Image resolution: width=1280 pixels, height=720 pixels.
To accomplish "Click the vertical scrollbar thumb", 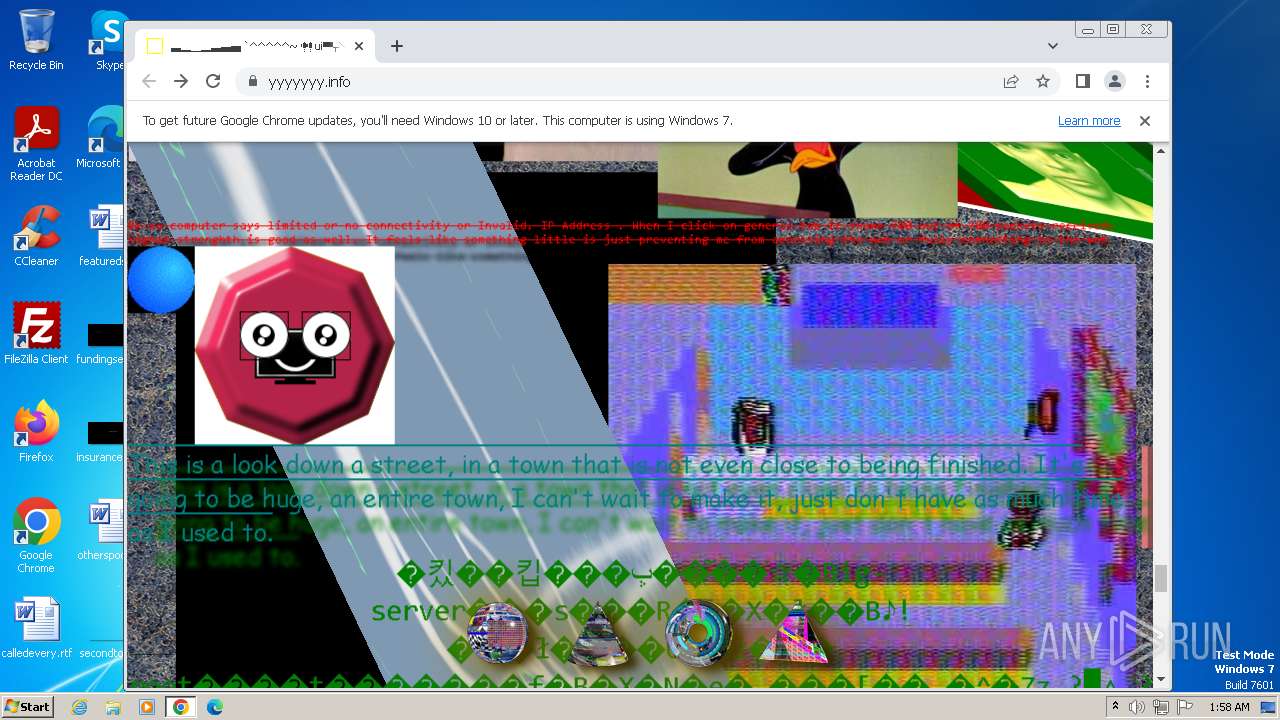I will tap(1161, 578).
